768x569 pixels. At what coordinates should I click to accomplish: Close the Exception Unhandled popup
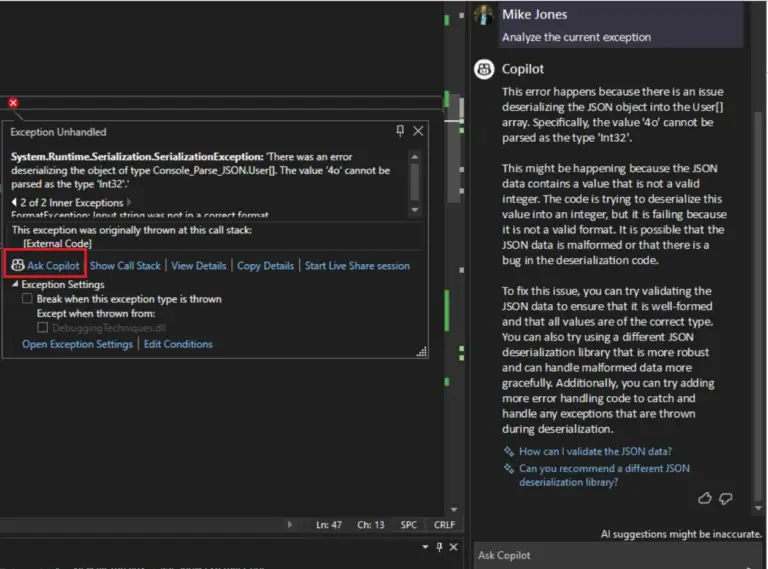[418, 131]
